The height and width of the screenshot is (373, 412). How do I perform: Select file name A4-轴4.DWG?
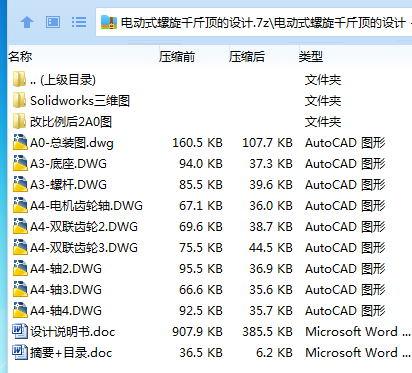[66, 311]
